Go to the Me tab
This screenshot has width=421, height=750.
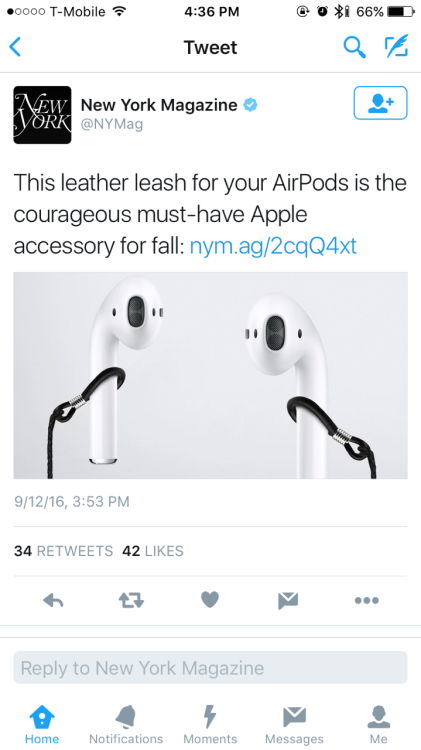coord(378,725)
